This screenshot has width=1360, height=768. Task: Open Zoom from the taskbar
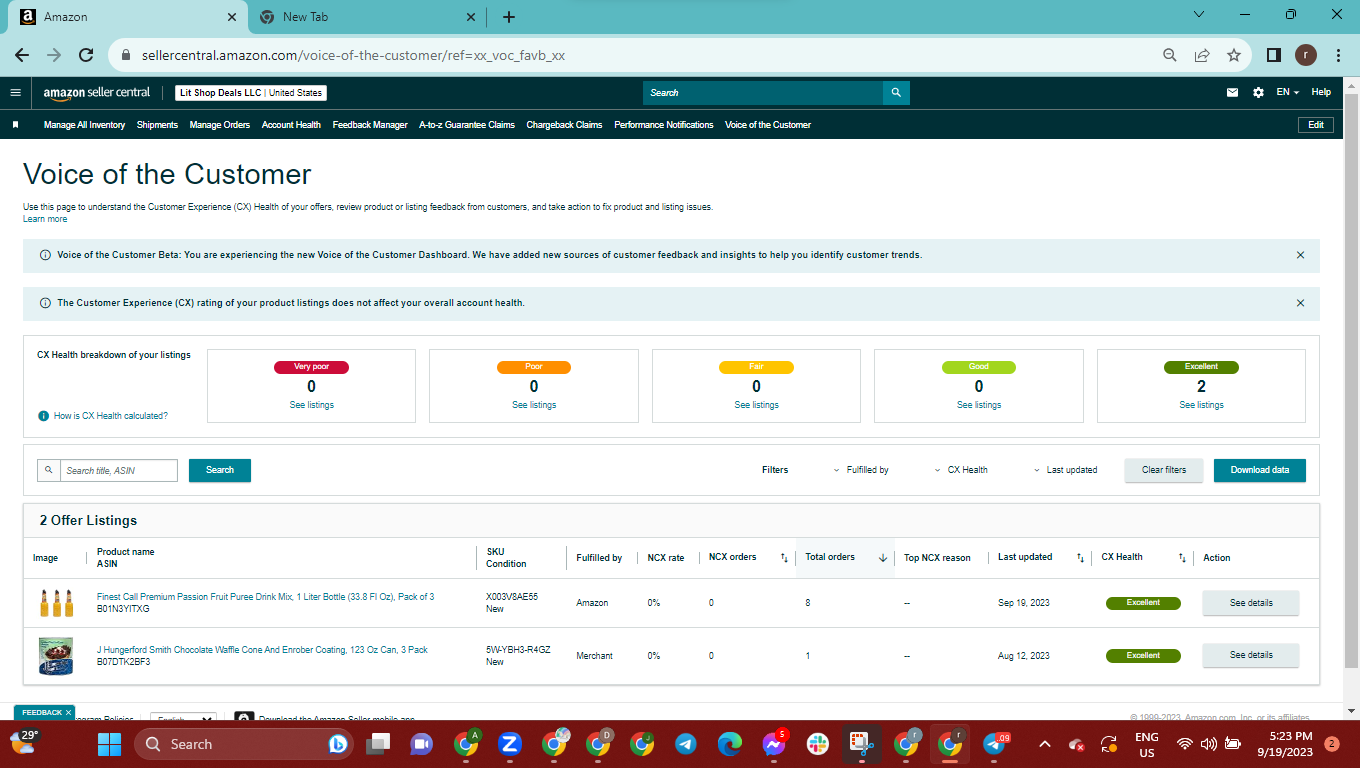point(509,744)
